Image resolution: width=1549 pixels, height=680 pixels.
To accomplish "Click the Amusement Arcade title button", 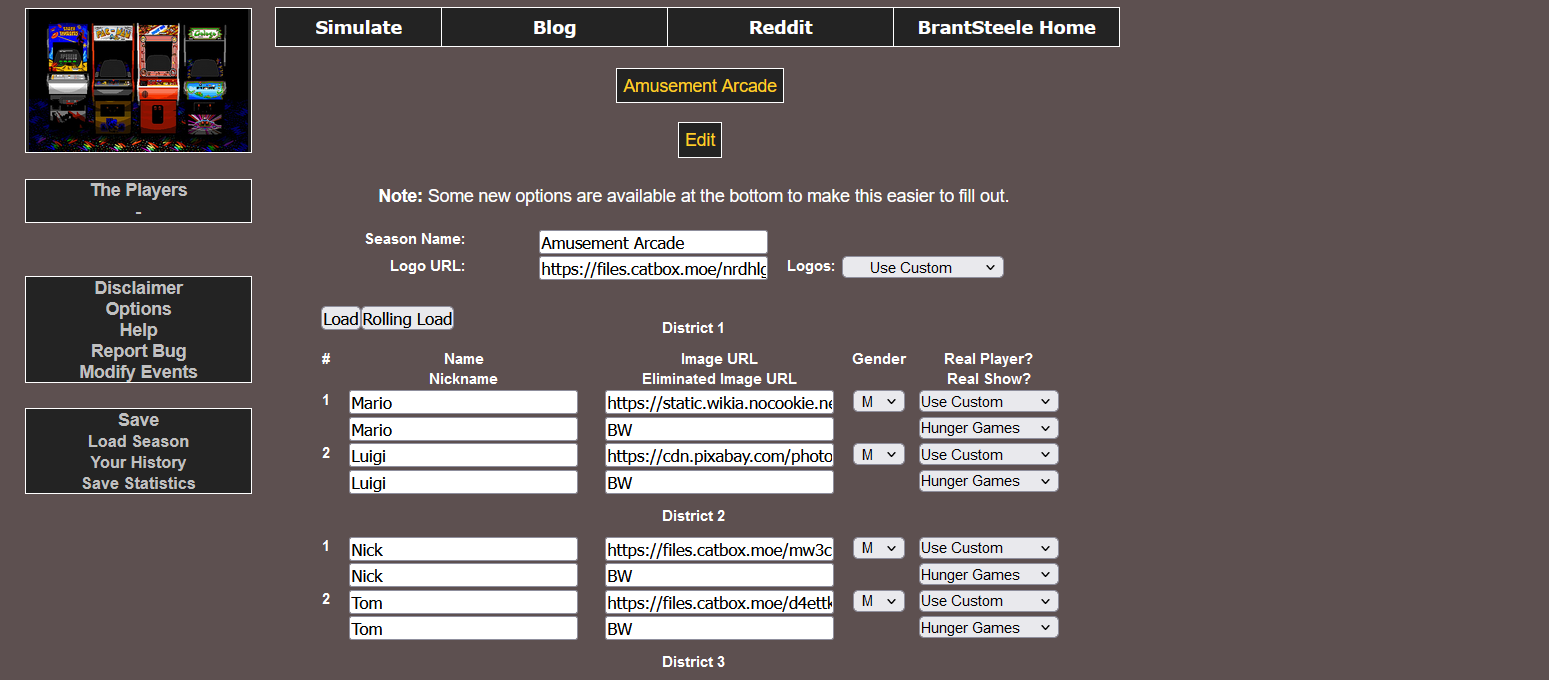I will coord(700,86).
